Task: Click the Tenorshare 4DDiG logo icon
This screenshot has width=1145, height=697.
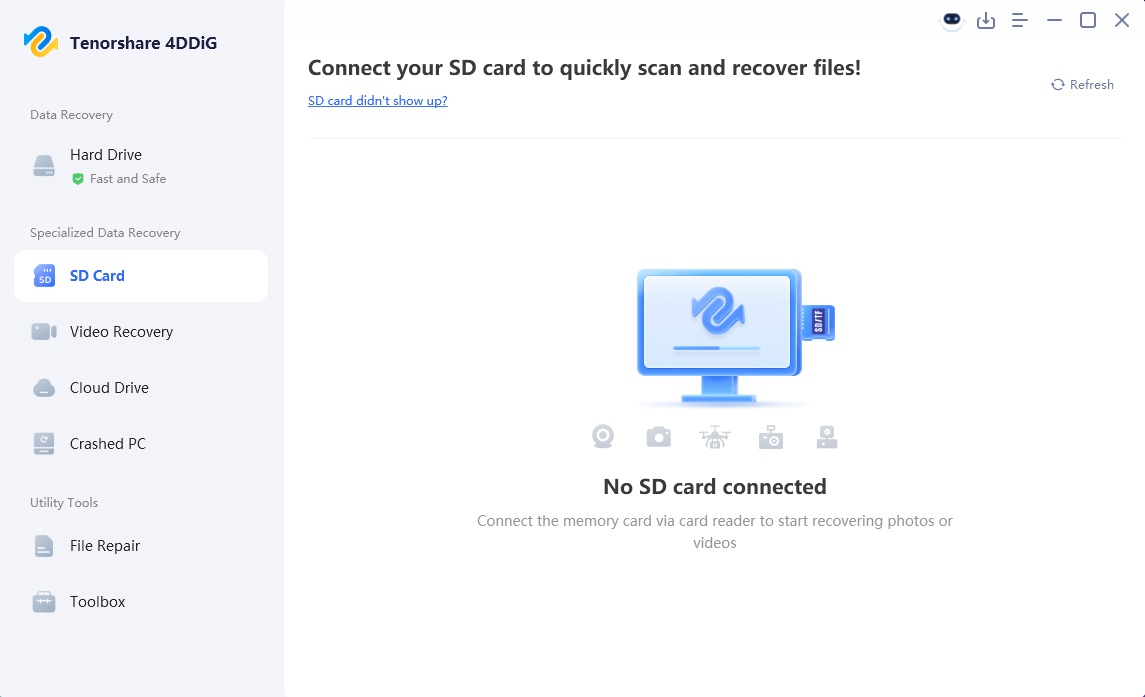Action: tap(41, 42)
